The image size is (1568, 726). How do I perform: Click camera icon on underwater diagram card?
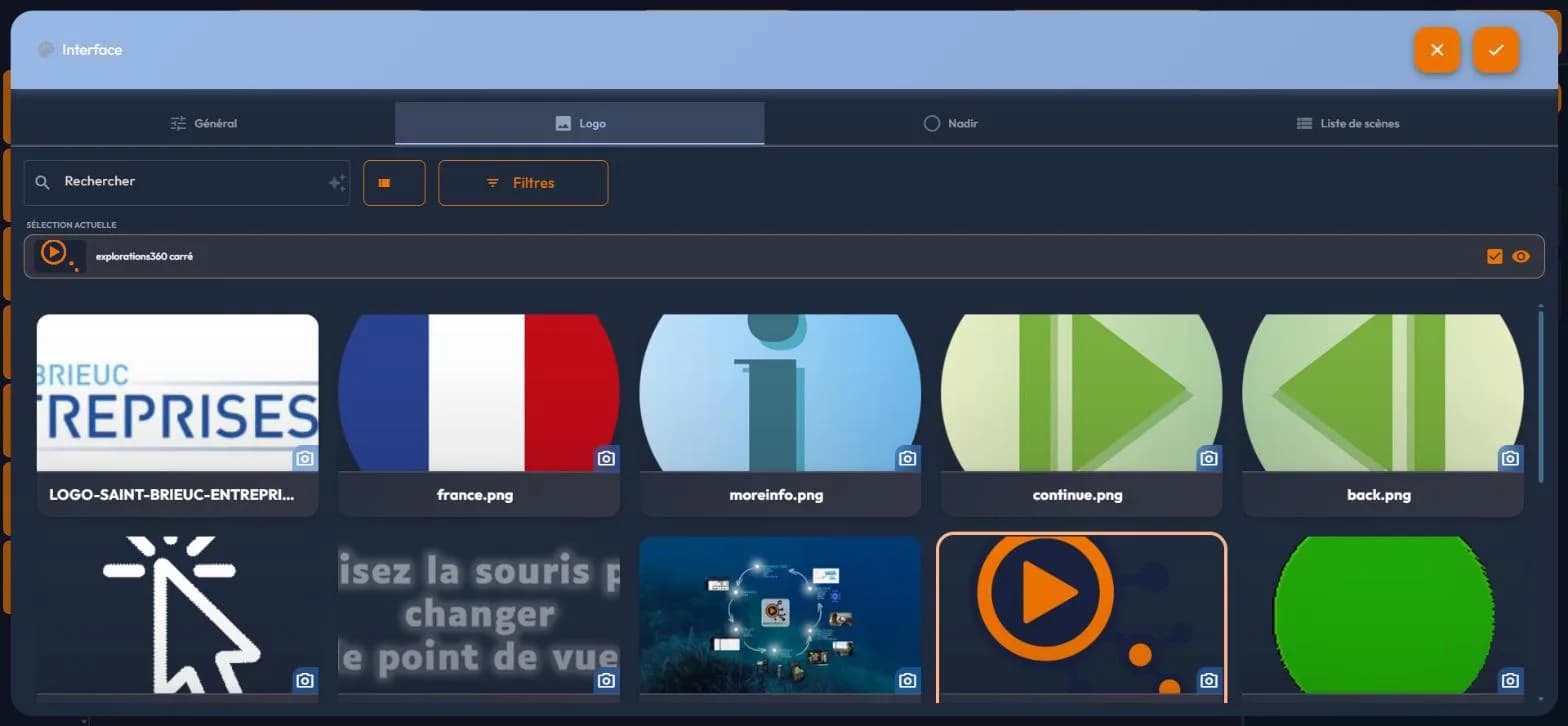907,680
